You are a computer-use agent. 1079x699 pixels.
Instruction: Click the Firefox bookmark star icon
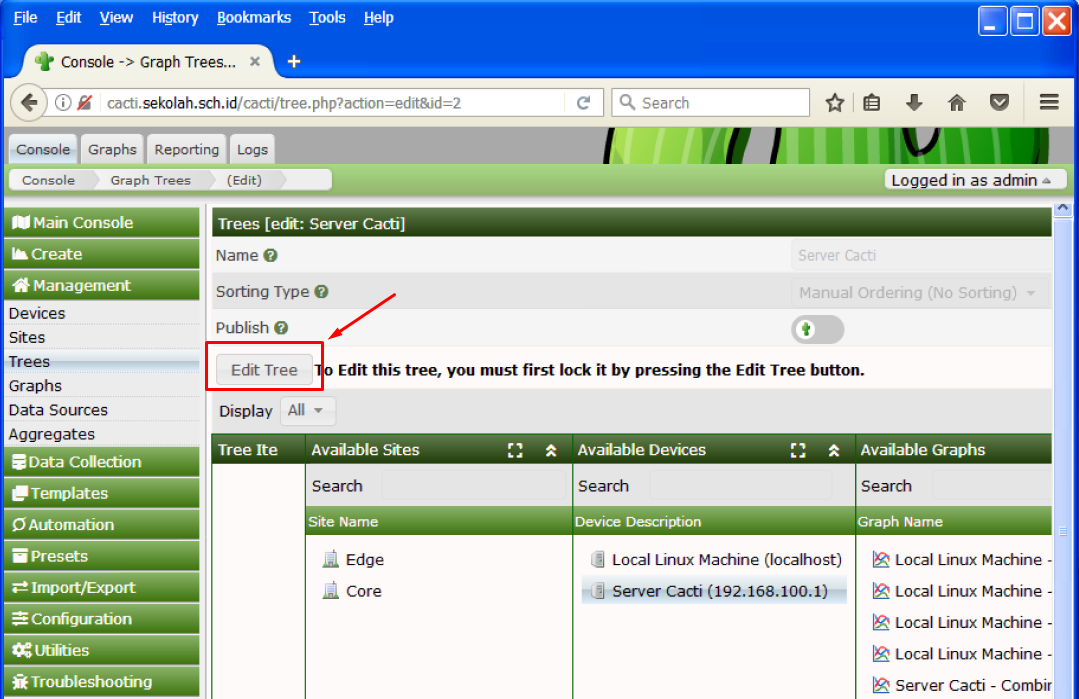(x=835, y=103)
